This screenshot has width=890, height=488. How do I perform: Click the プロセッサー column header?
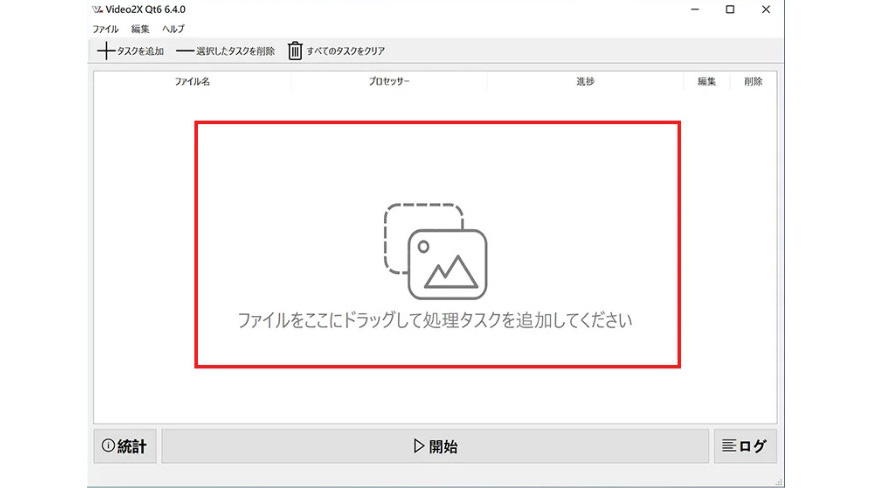point(389,82)
